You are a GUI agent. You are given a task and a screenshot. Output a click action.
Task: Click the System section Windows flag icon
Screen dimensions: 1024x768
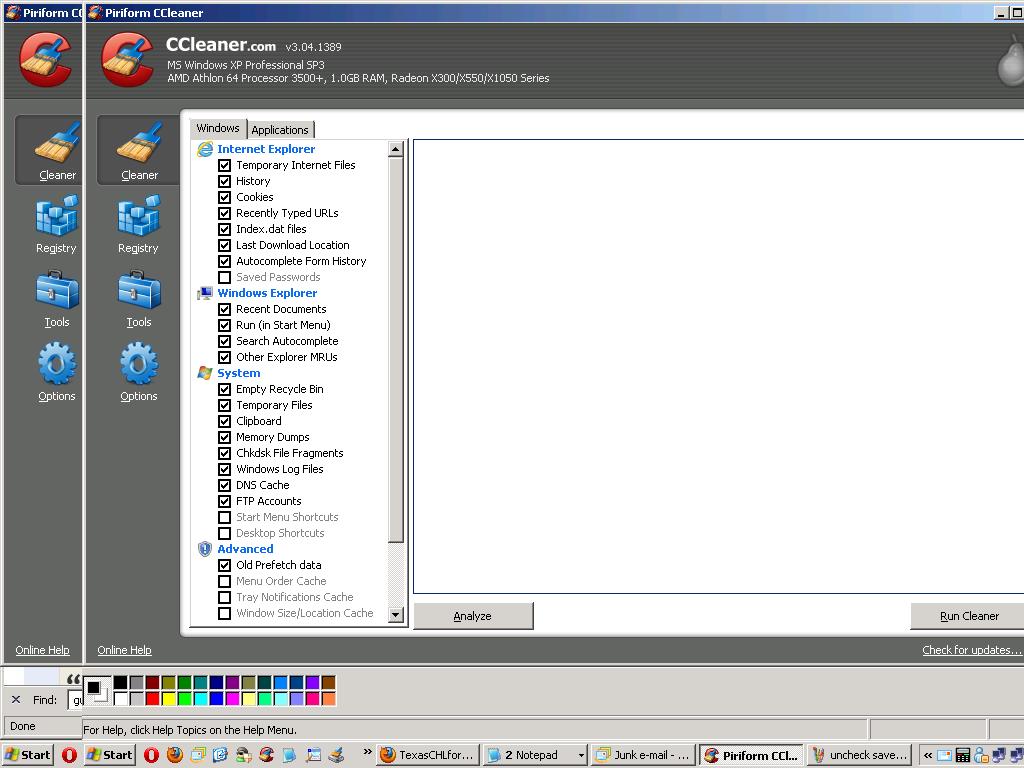(205, 373)
